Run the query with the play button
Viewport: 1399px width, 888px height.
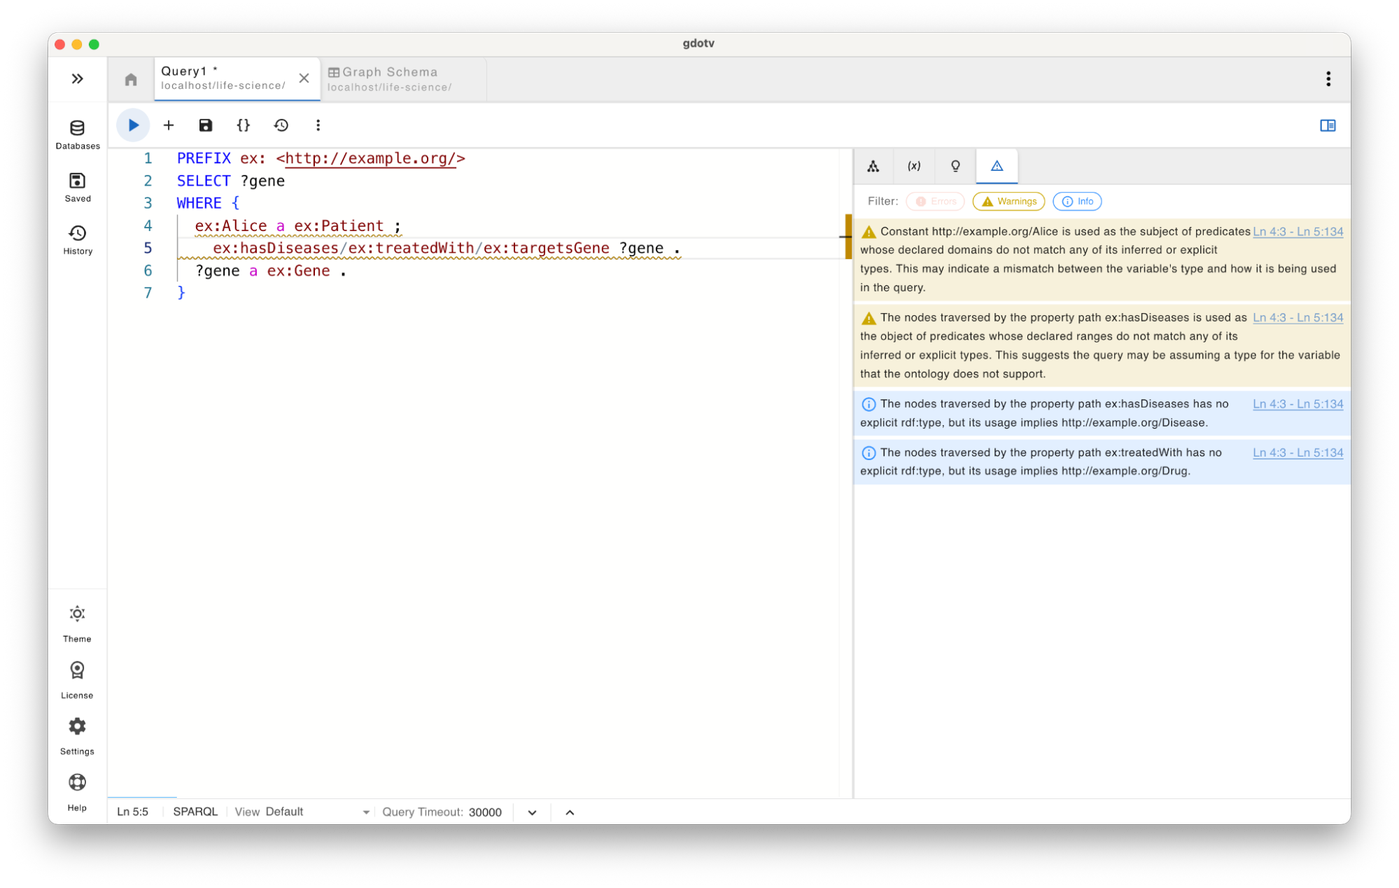(133, 125)
